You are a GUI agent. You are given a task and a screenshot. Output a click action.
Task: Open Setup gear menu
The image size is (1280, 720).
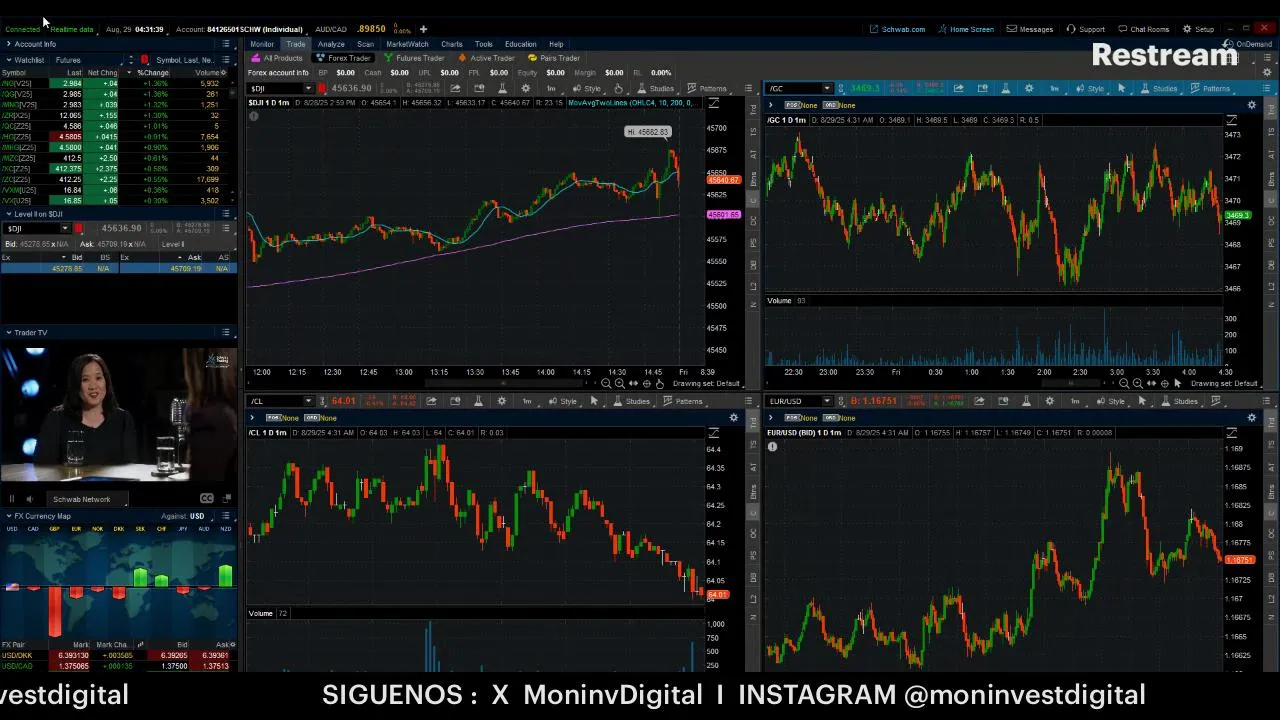click(x=1199, y=29)
